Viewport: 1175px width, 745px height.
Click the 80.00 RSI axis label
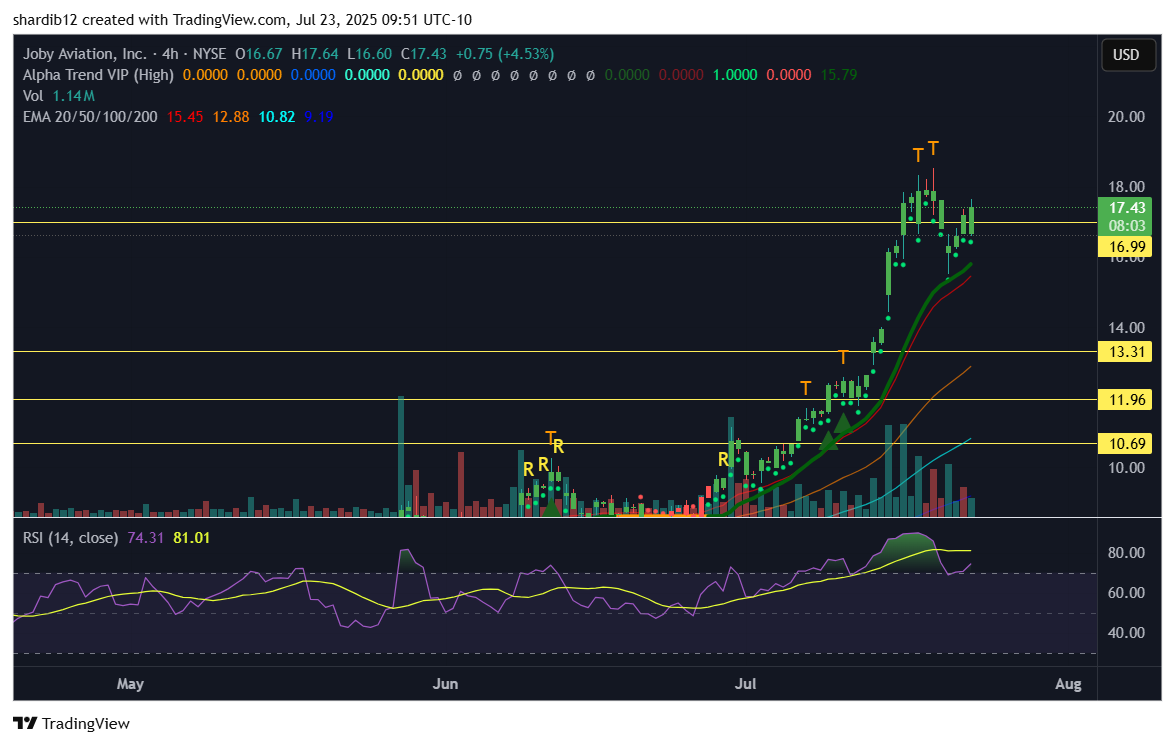1126,553
